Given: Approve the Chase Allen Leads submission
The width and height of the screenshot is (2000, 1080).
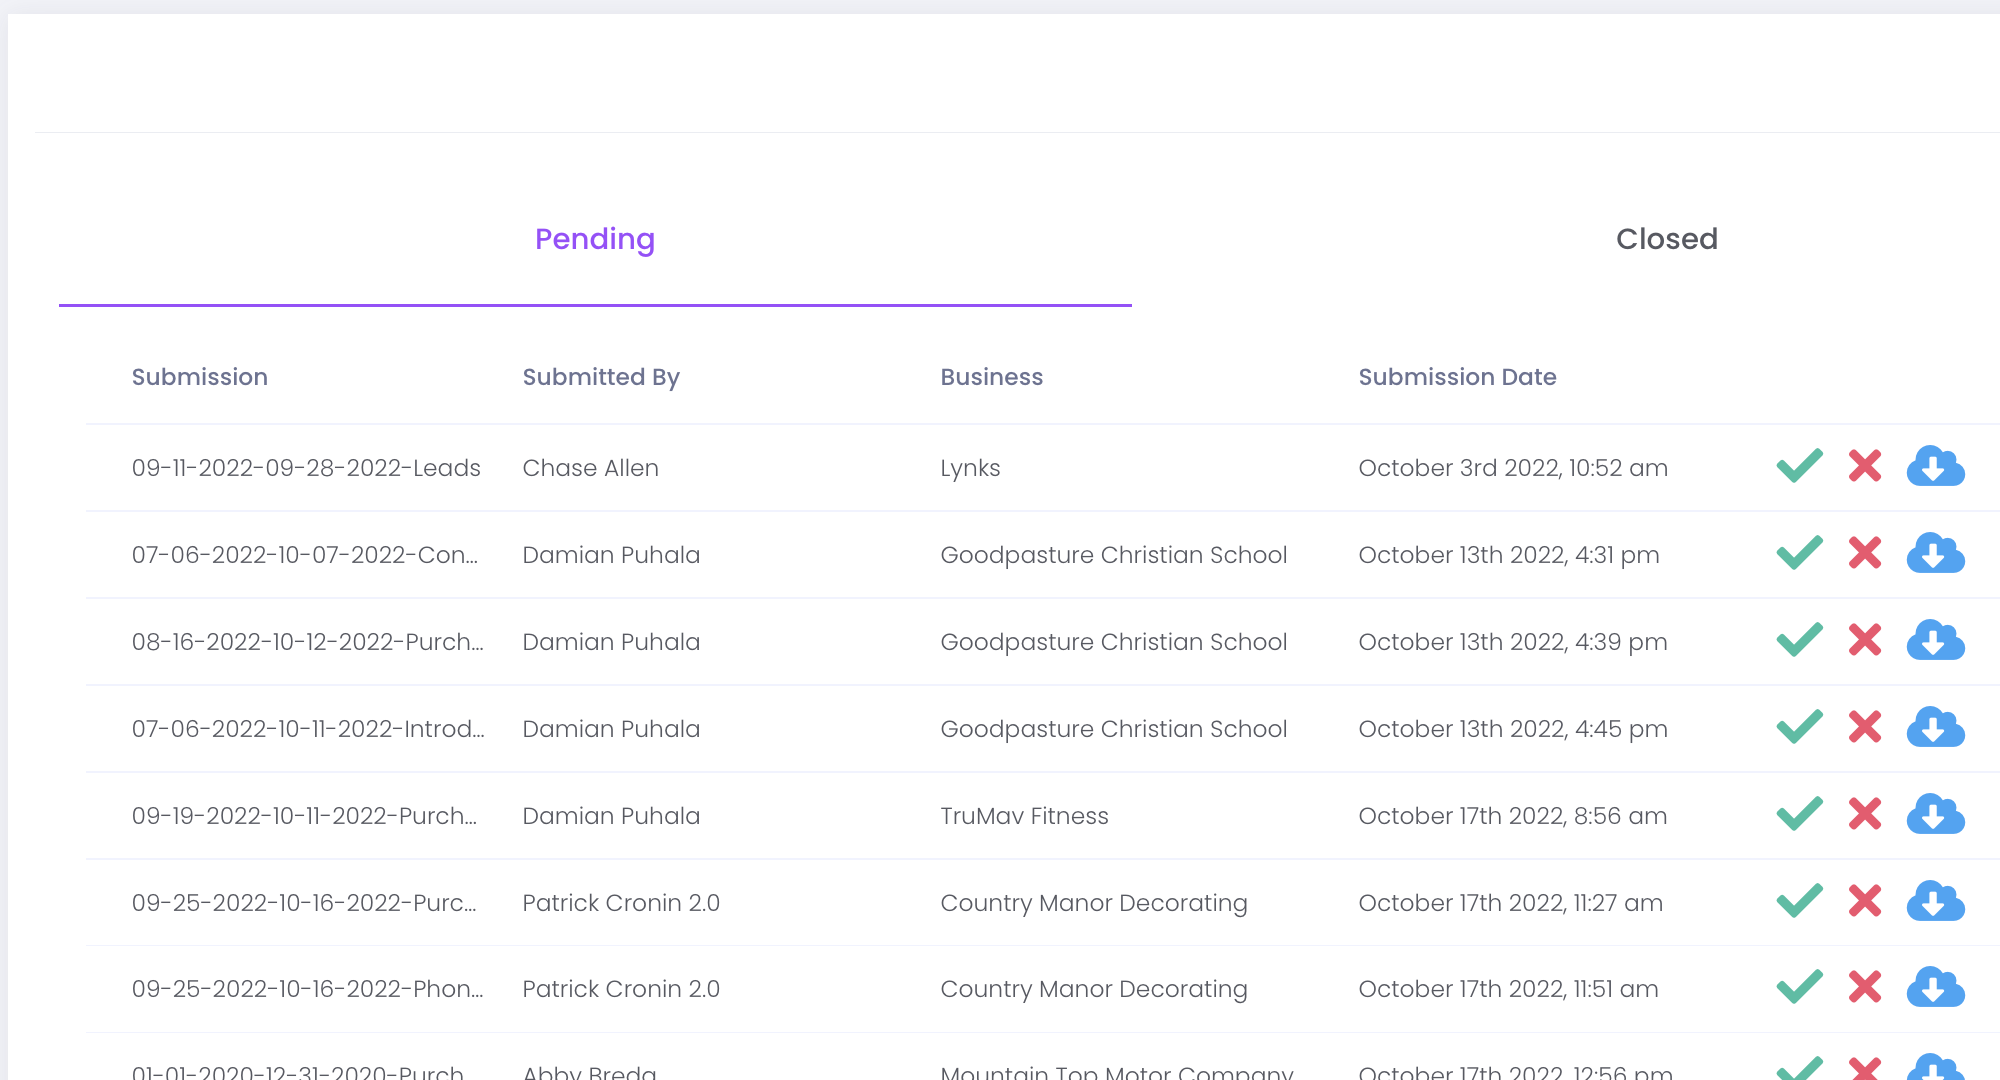Looking at the screenshot, I should pyautogui.click(x=1799, y=467).
